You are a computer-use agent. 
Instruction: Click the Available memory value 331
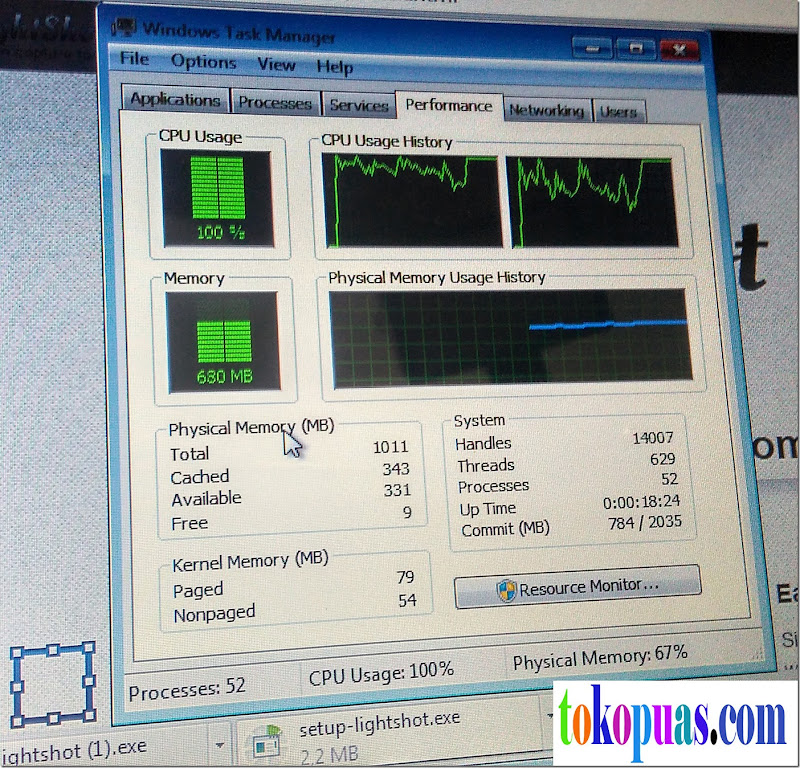click(x=397, y=490)
